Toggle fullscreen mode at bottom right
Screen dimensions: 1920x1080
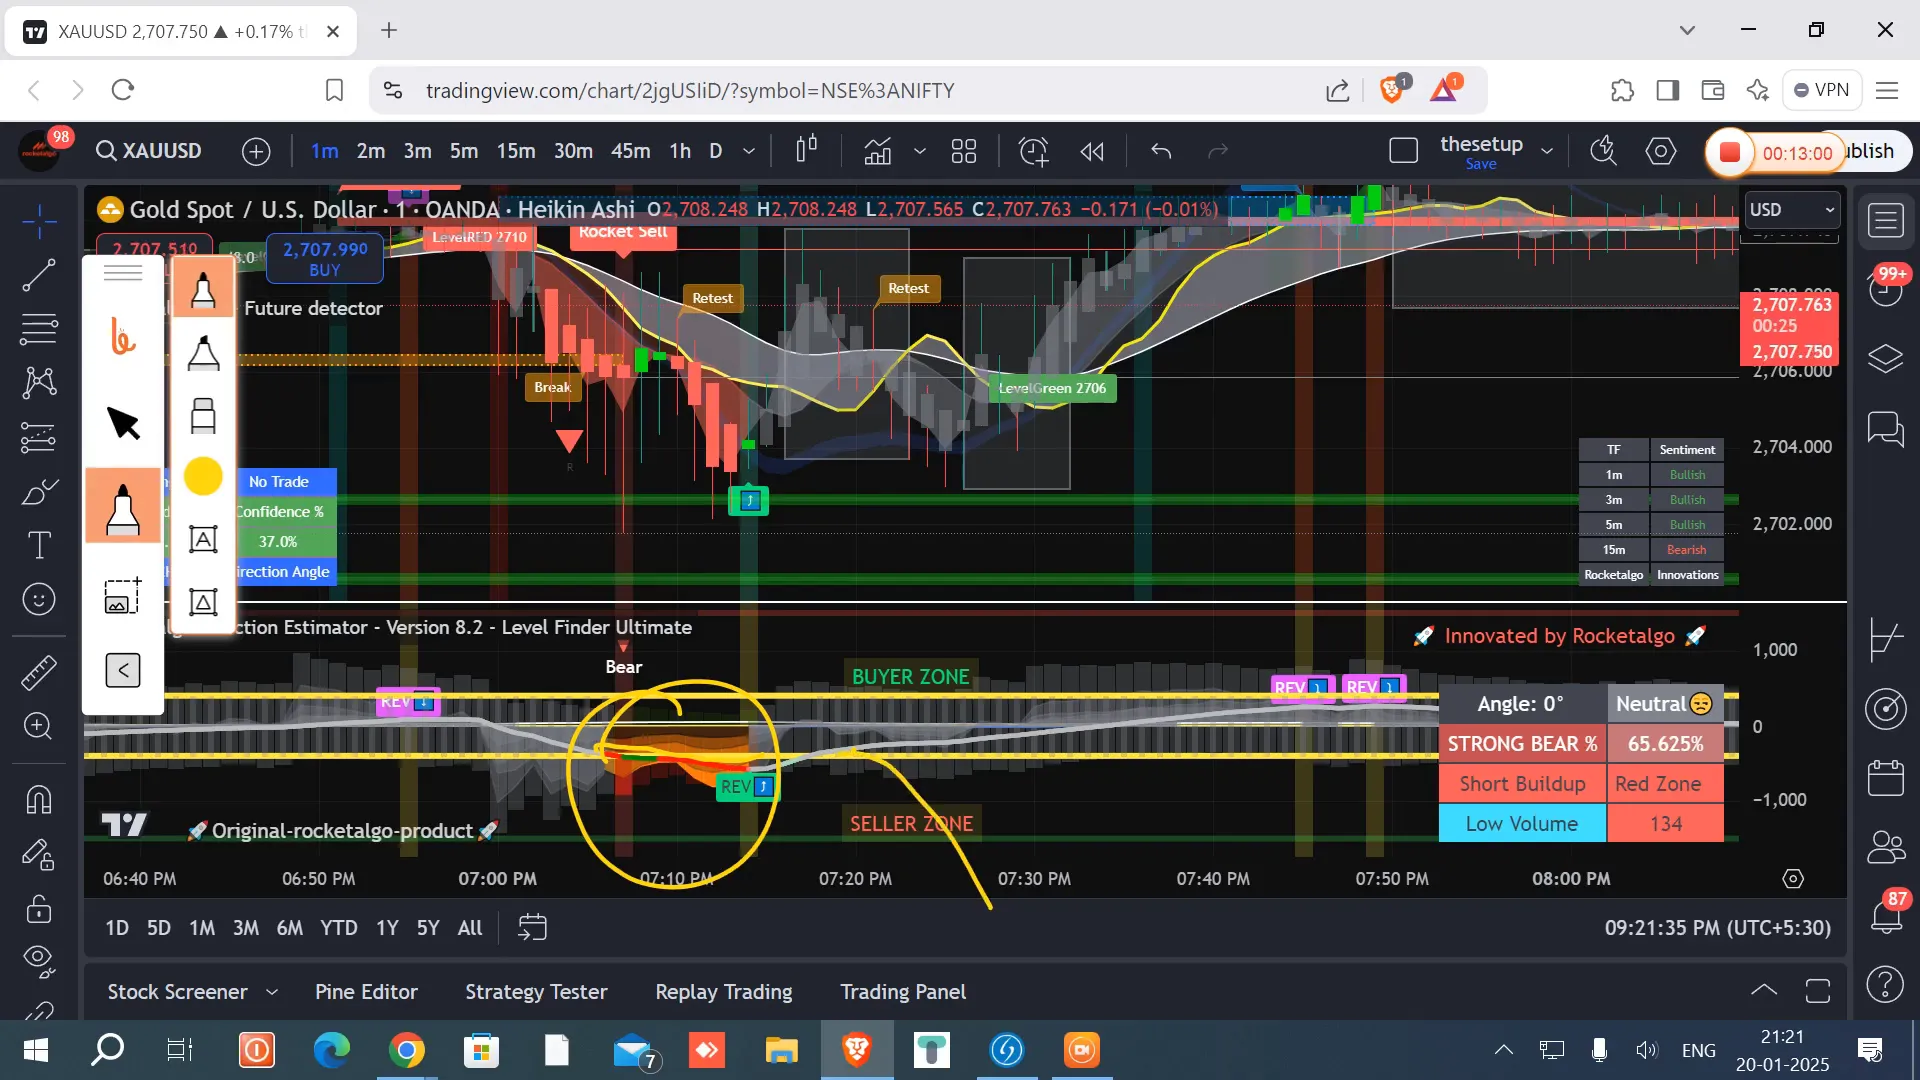(x=1817, y=990)
